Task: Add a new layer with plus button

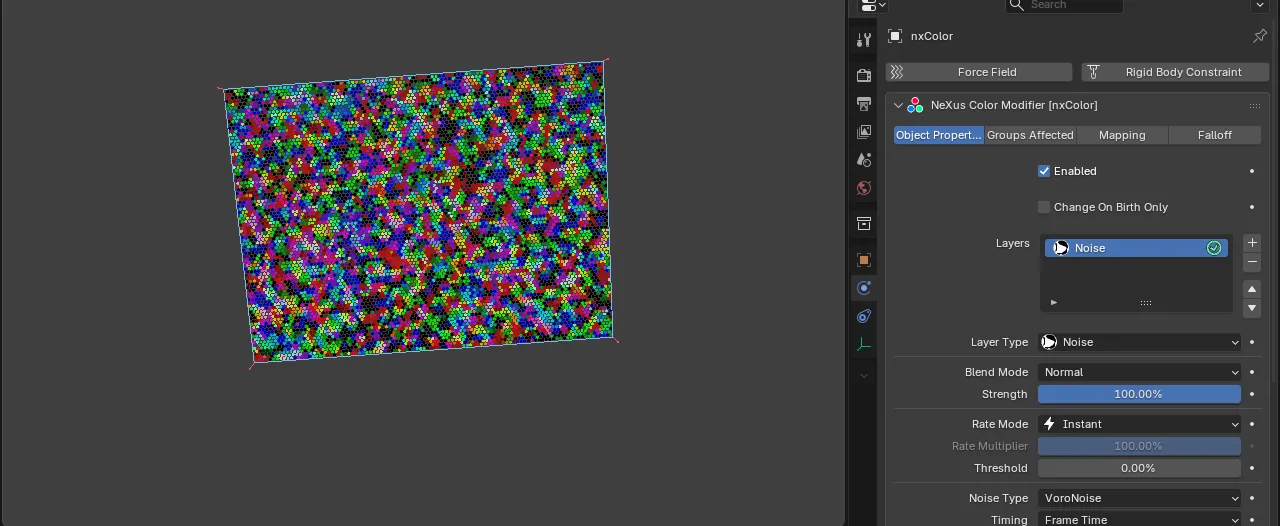Action: point(1252,243)
